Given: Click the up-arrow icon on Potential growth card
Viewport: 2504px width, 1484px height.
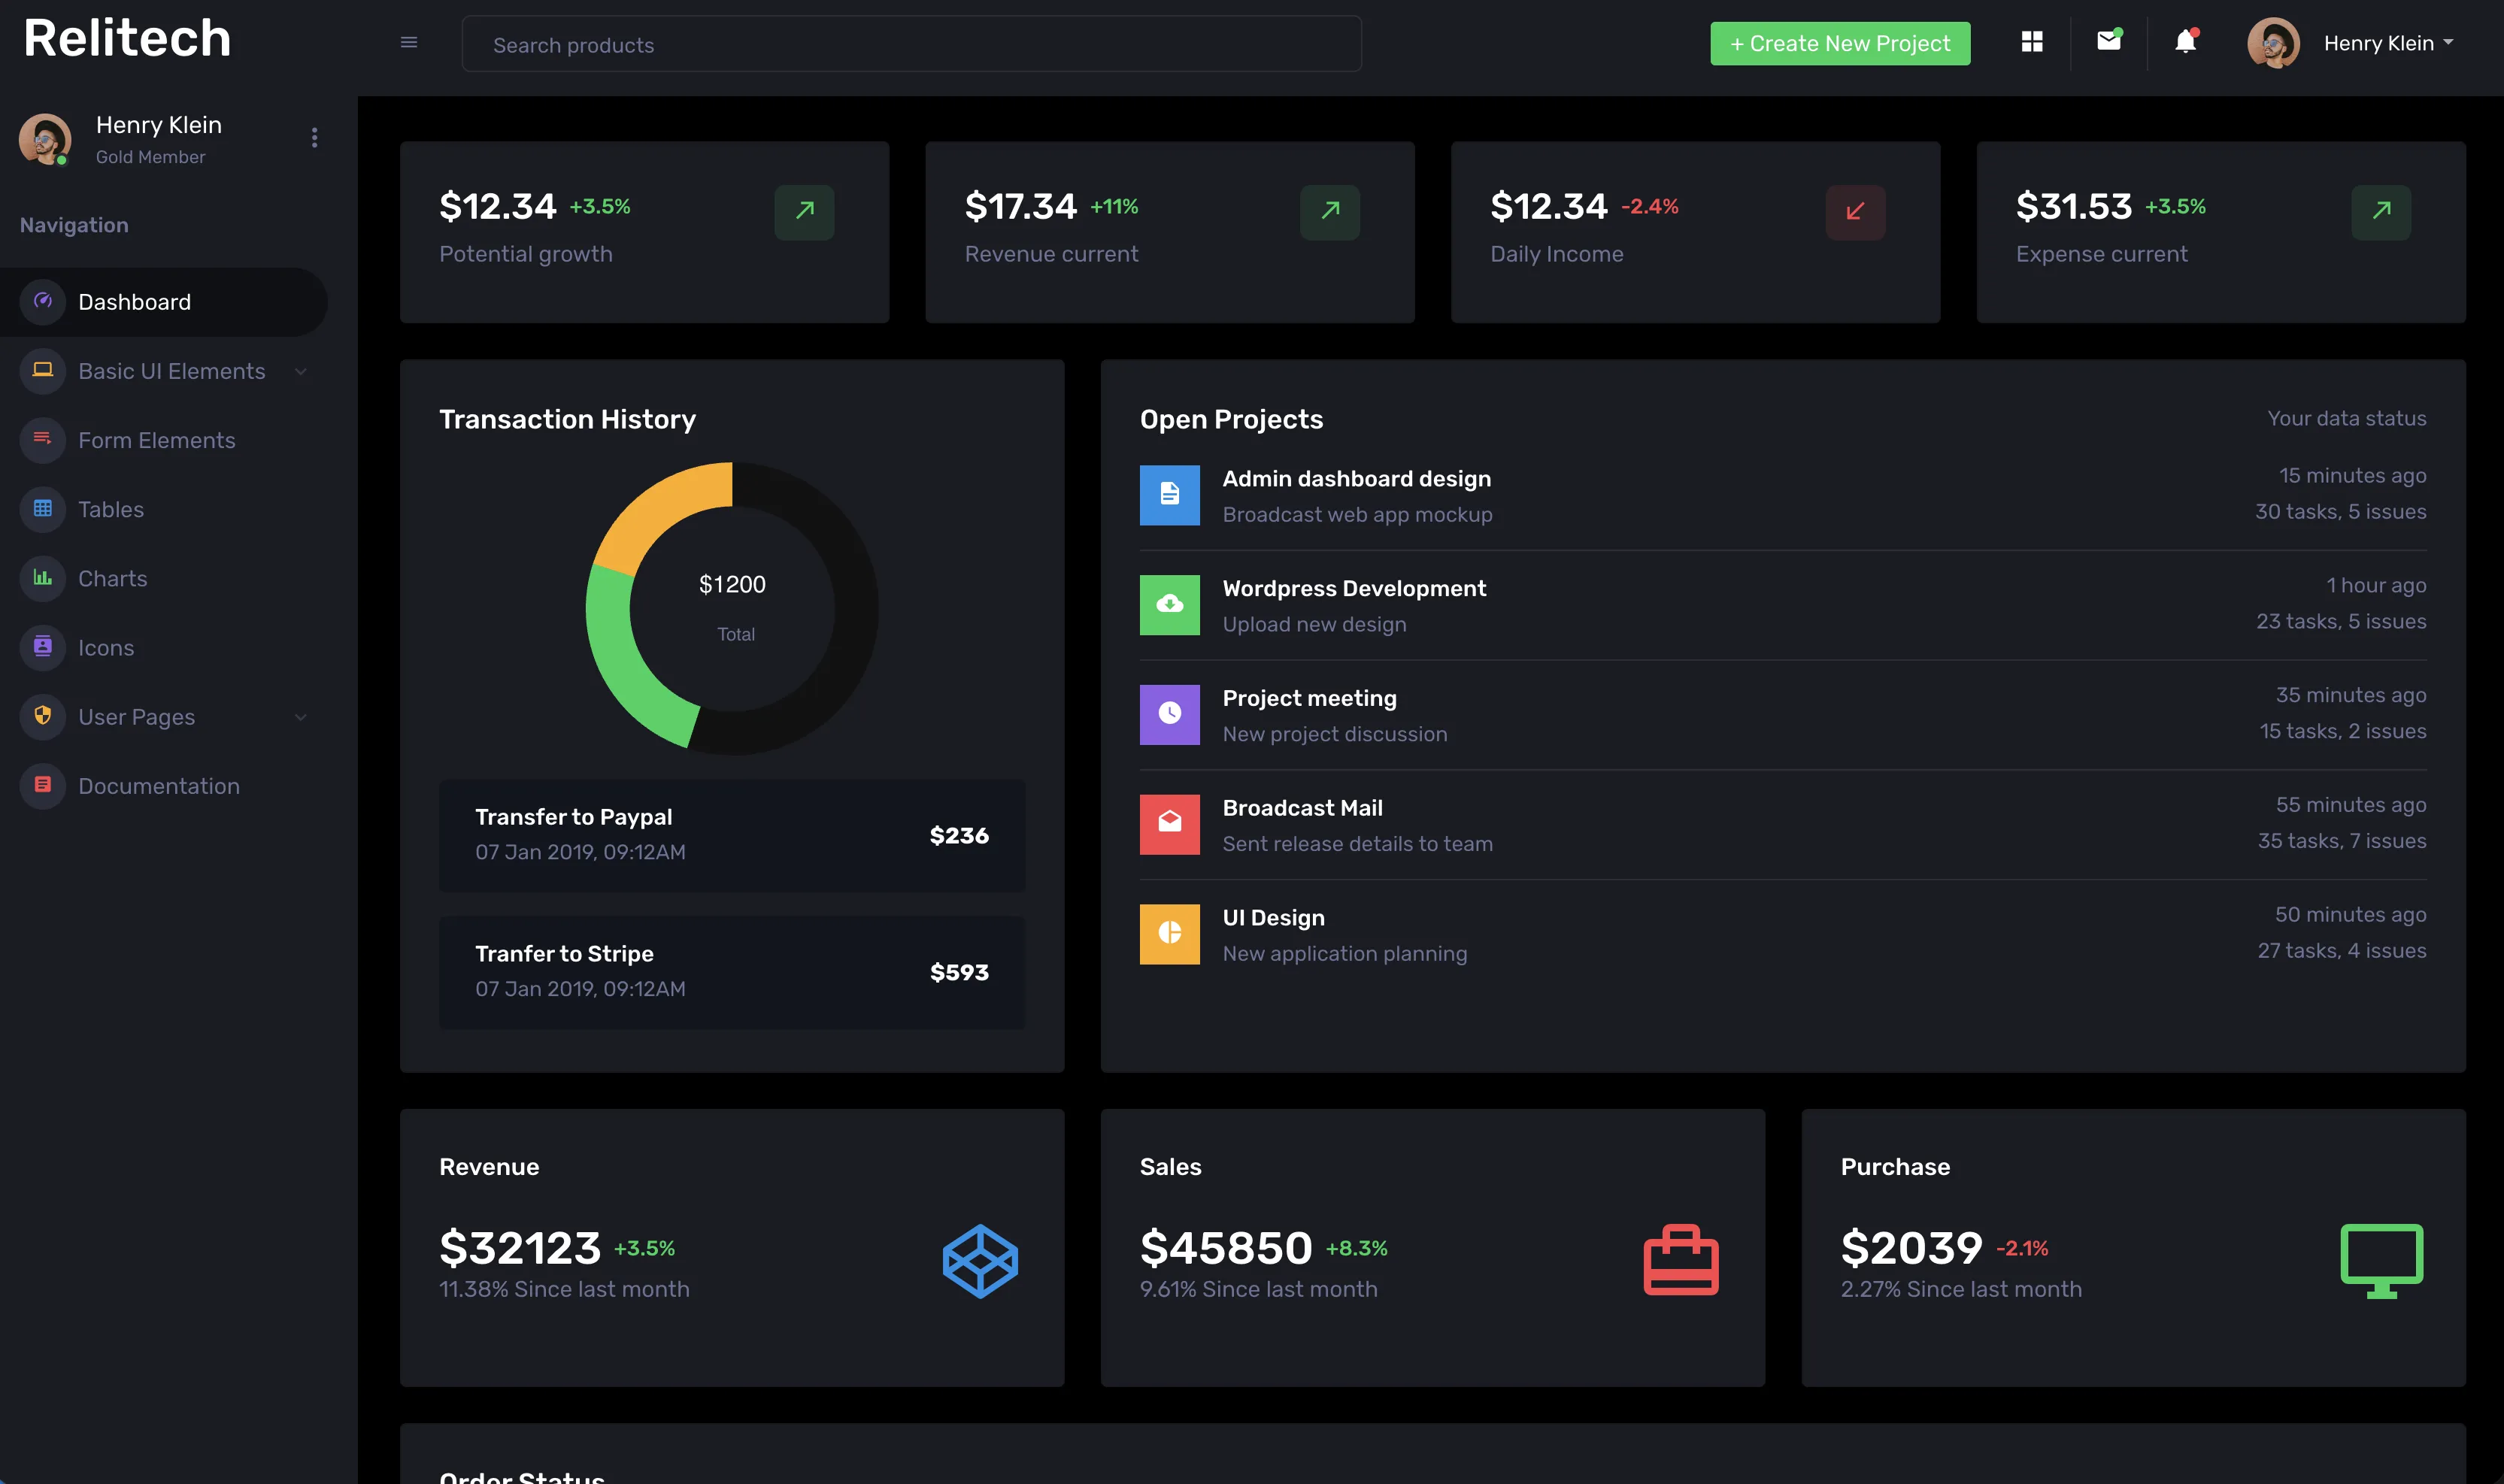Looking at the screenshot, I should 805,211.
